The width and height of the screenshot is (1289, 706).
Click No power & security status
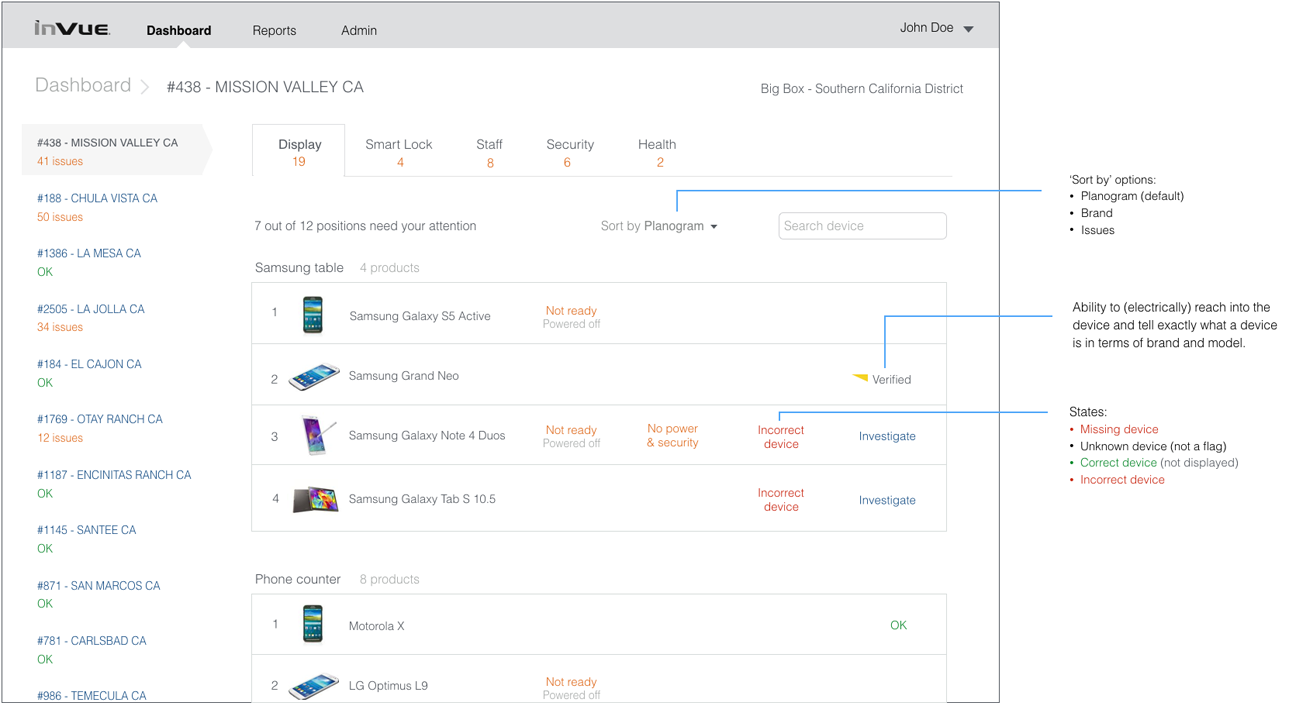tap(672, 436)
